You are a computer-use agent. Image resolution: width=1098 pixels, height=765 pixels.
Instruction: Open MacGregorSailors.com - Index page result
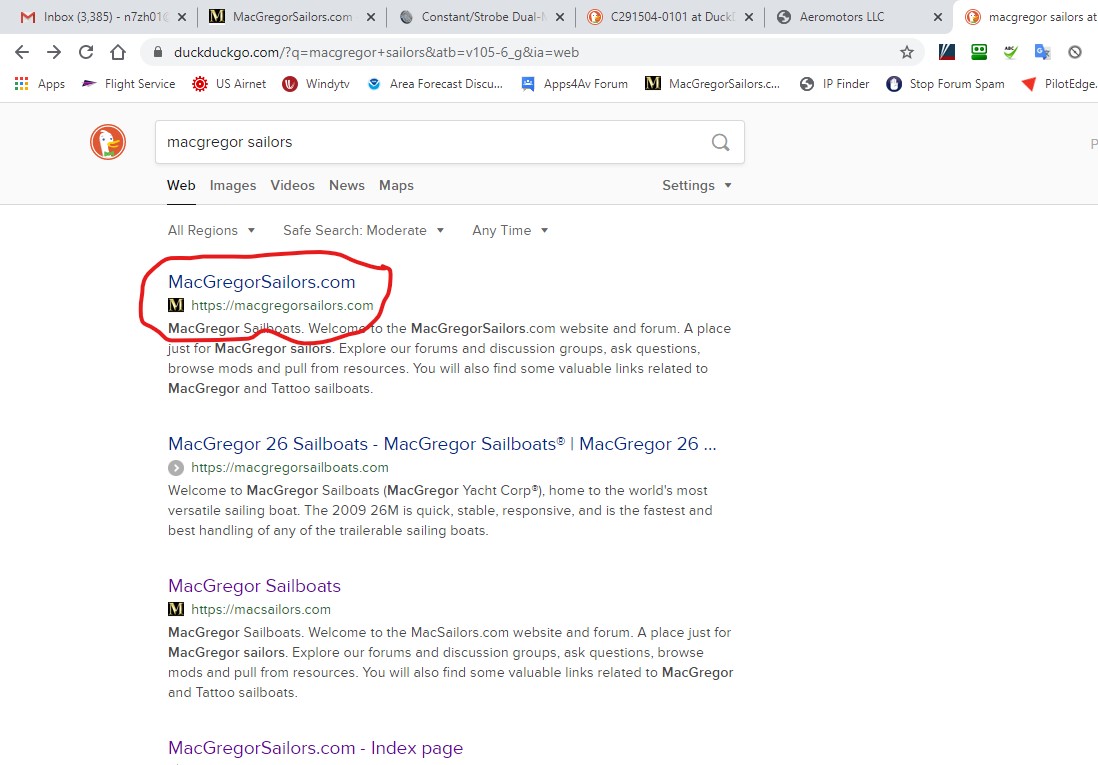coord(315,748)
